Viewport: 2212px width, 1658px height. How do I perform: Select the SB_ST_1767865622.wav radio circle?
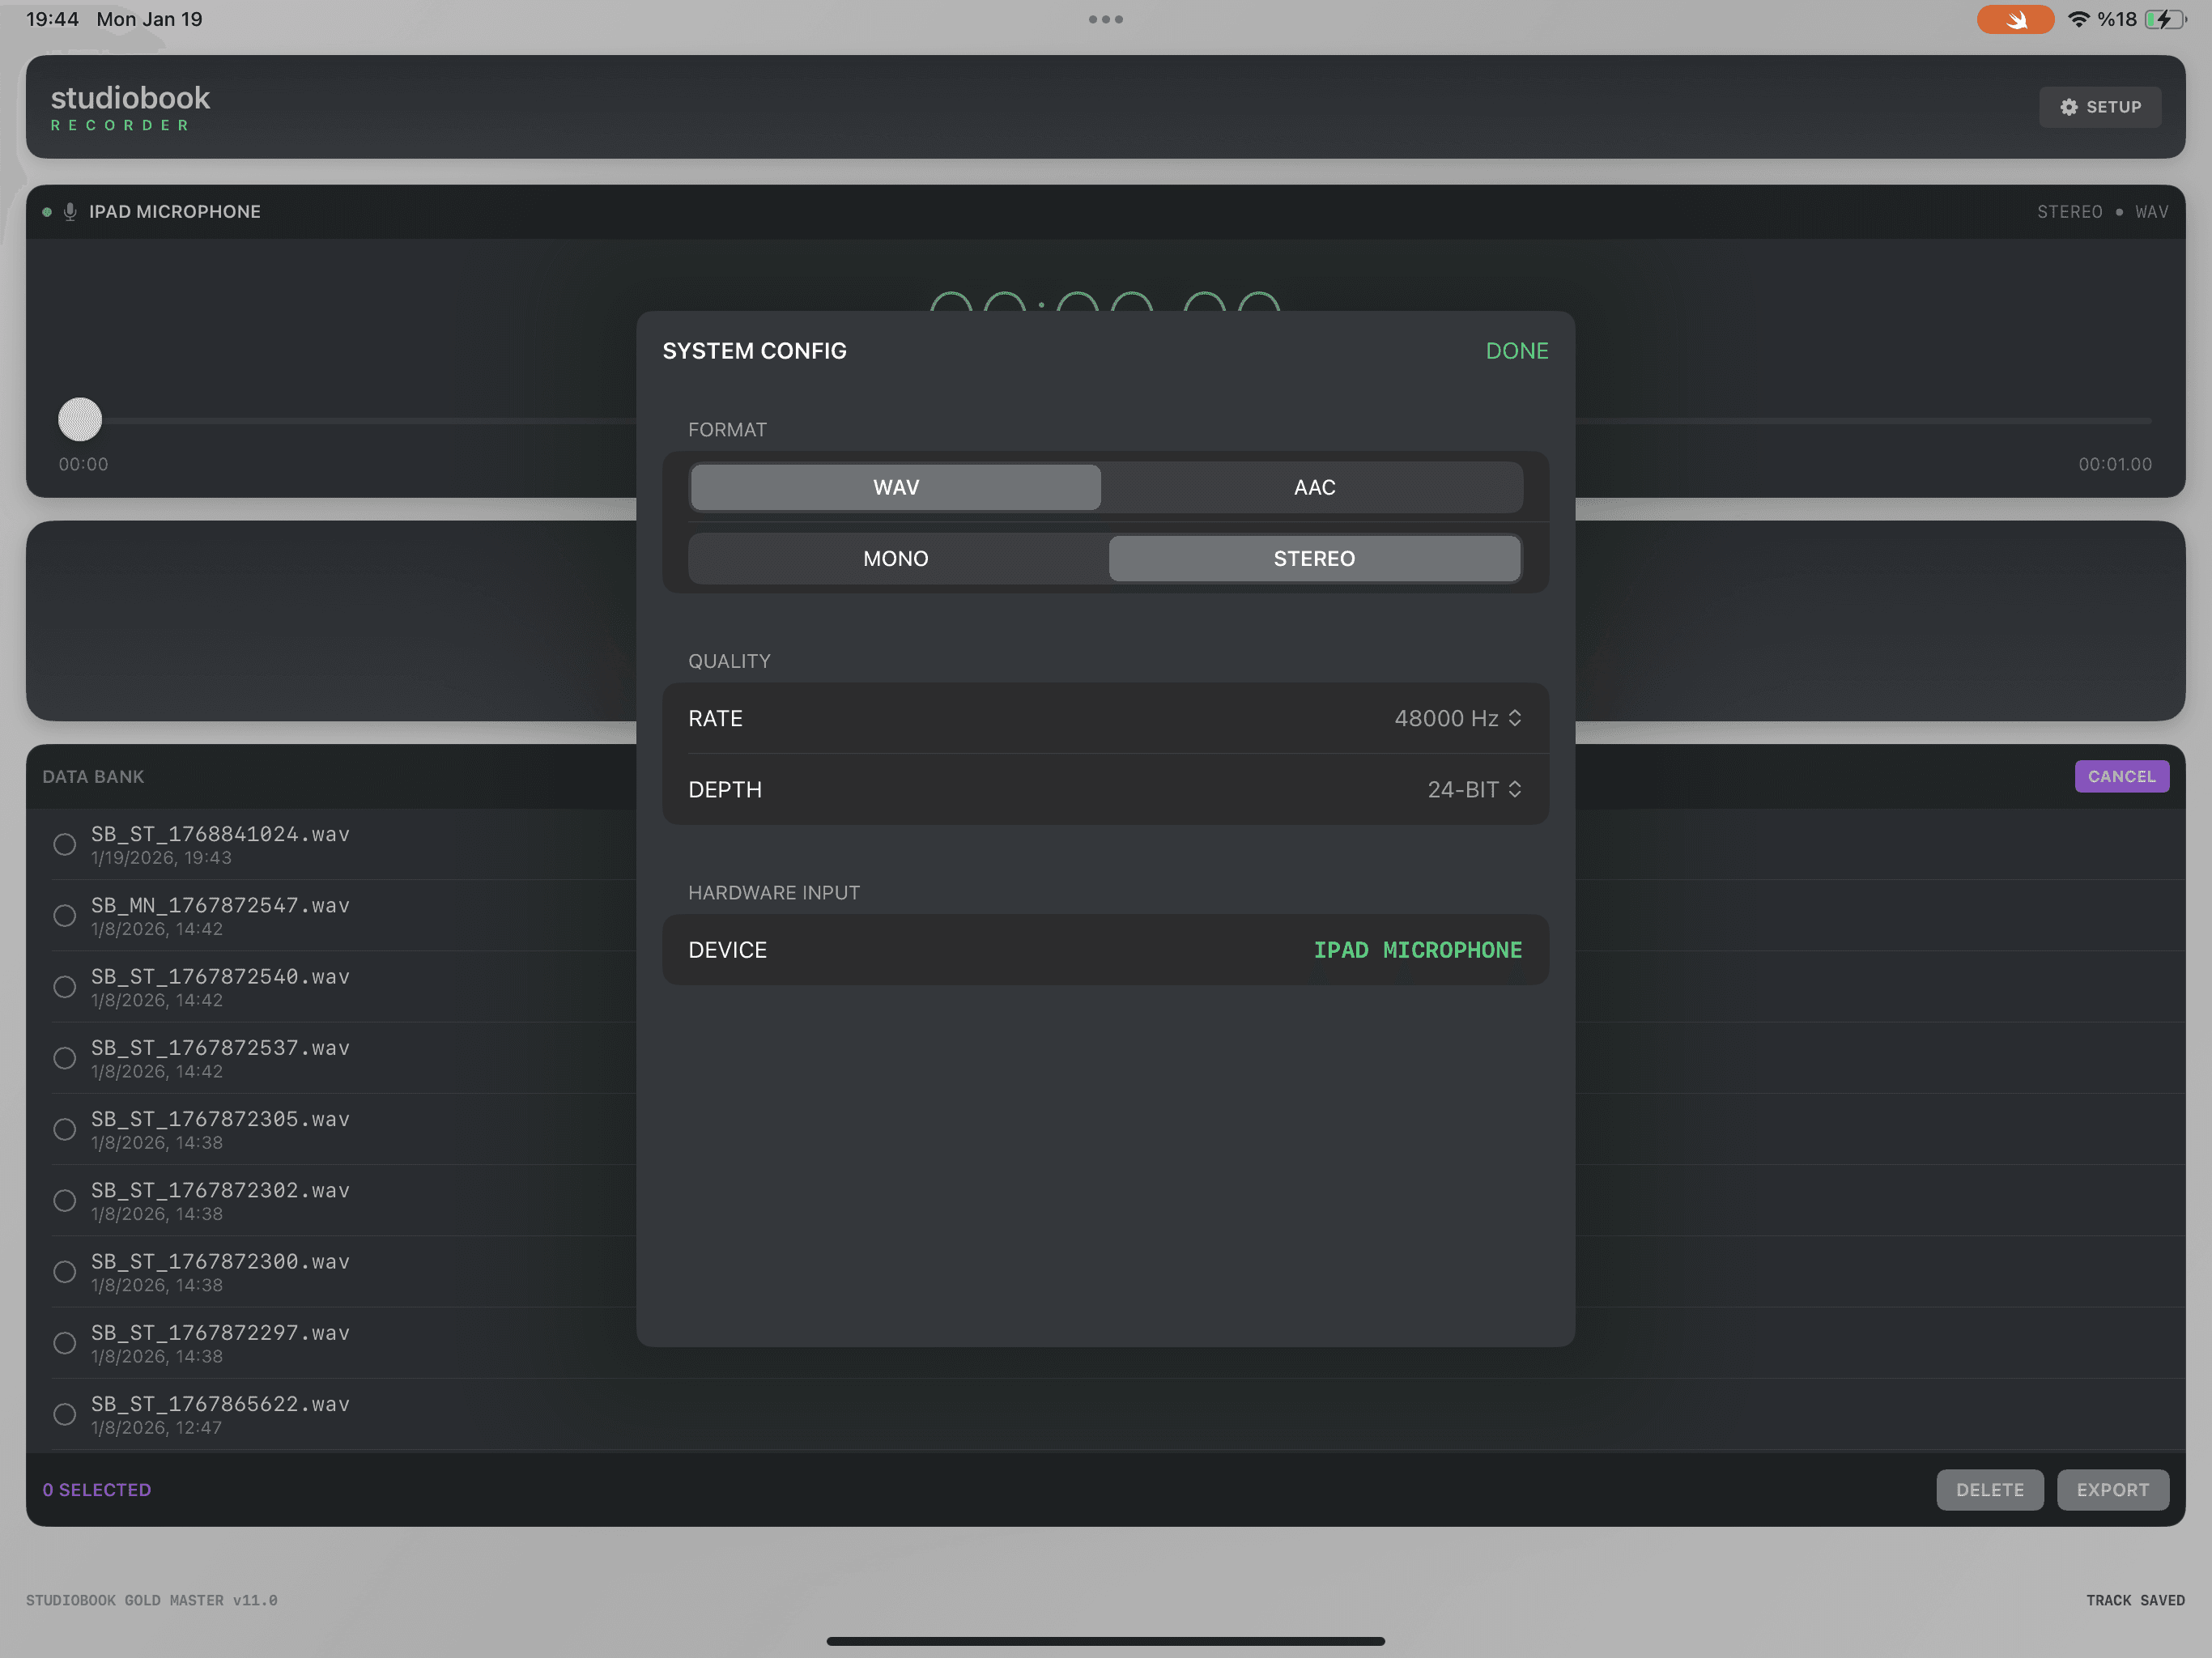(65, 1414)
